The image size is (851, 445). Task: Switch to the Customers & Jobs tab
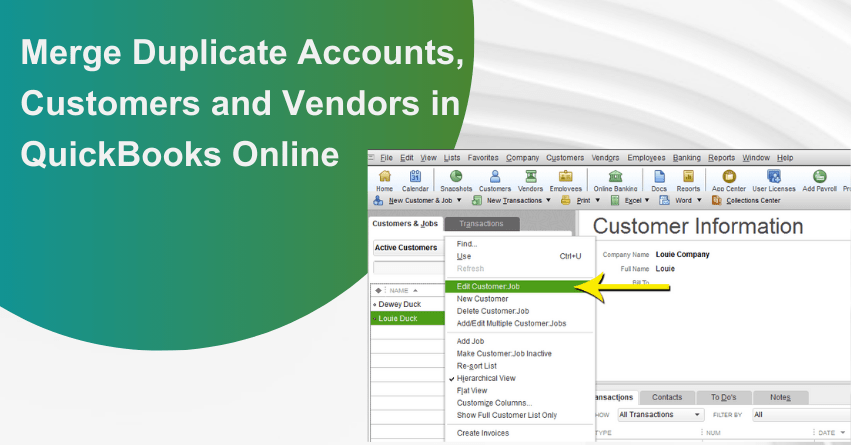click(405, 224)
